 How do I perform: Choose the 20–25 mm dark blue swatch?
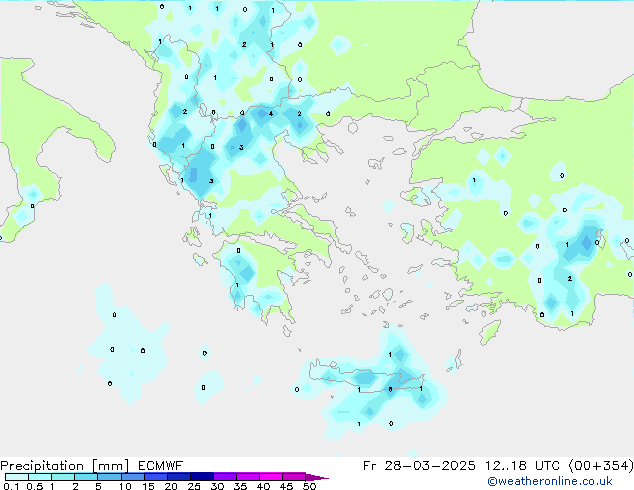pos(179,477)
